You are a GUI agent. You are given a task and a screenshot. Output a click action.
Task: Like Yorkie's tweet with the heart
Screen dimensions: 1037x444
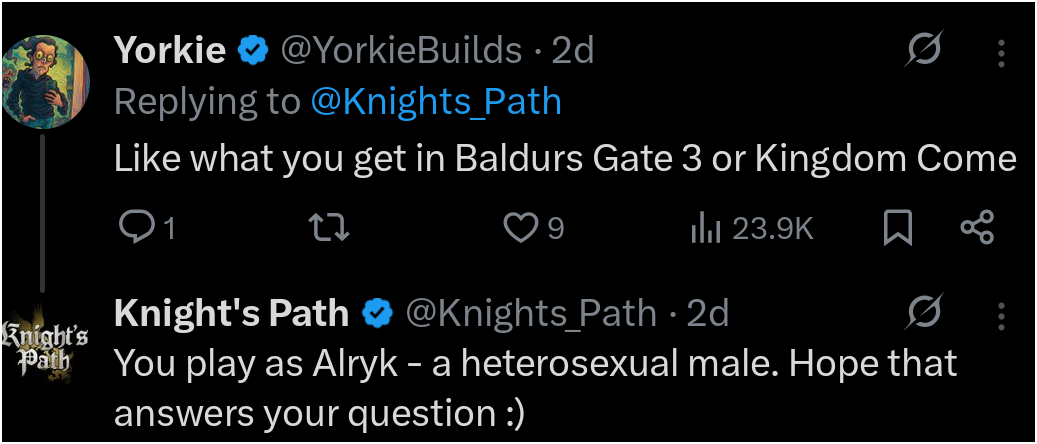tap(519, 229)
